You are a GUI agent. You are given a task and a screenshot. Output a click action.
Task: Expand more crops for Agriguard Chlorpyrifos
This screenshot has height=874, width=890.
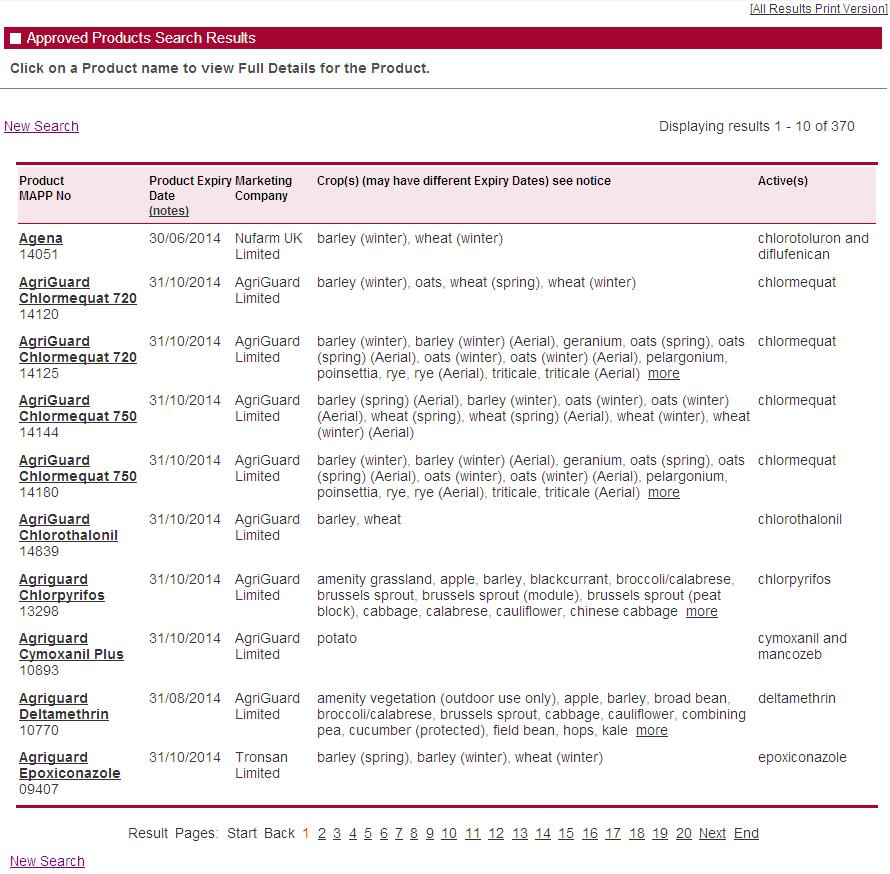(701, 611)
